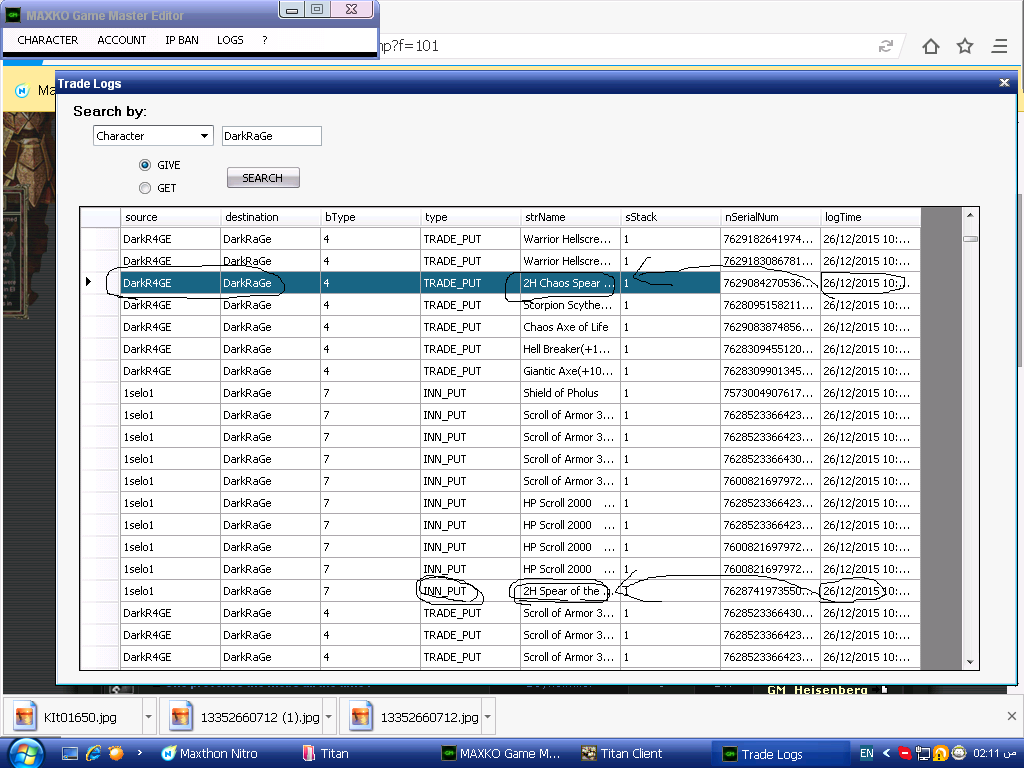Click the table scrollbar up arrow

(970, 216)
